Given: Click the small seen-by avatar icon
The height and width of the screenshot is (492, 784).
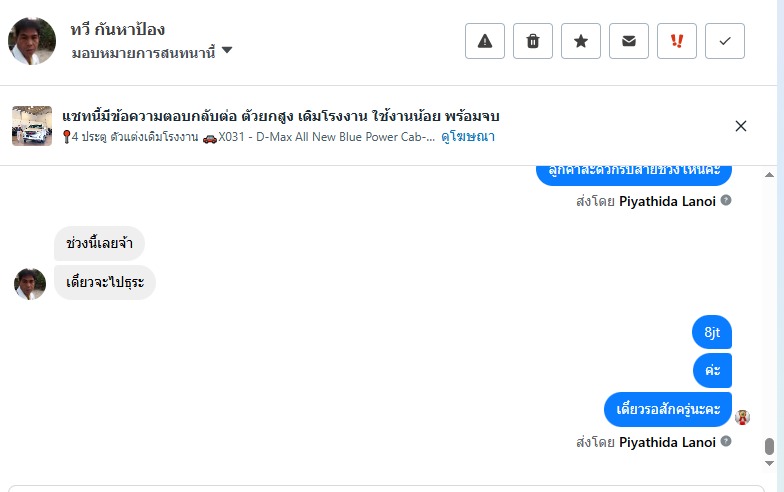Looking at the screenshot, I should 742,417.
